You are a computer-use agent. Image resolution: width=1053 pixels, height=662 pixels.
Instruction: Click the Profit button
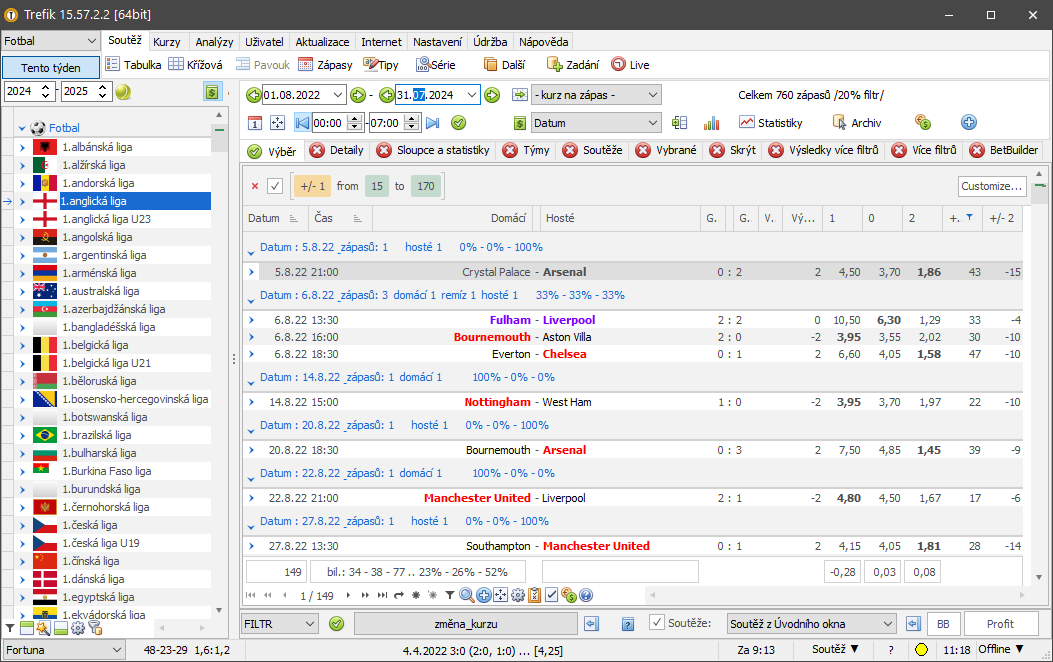[x=1000, y=624]
